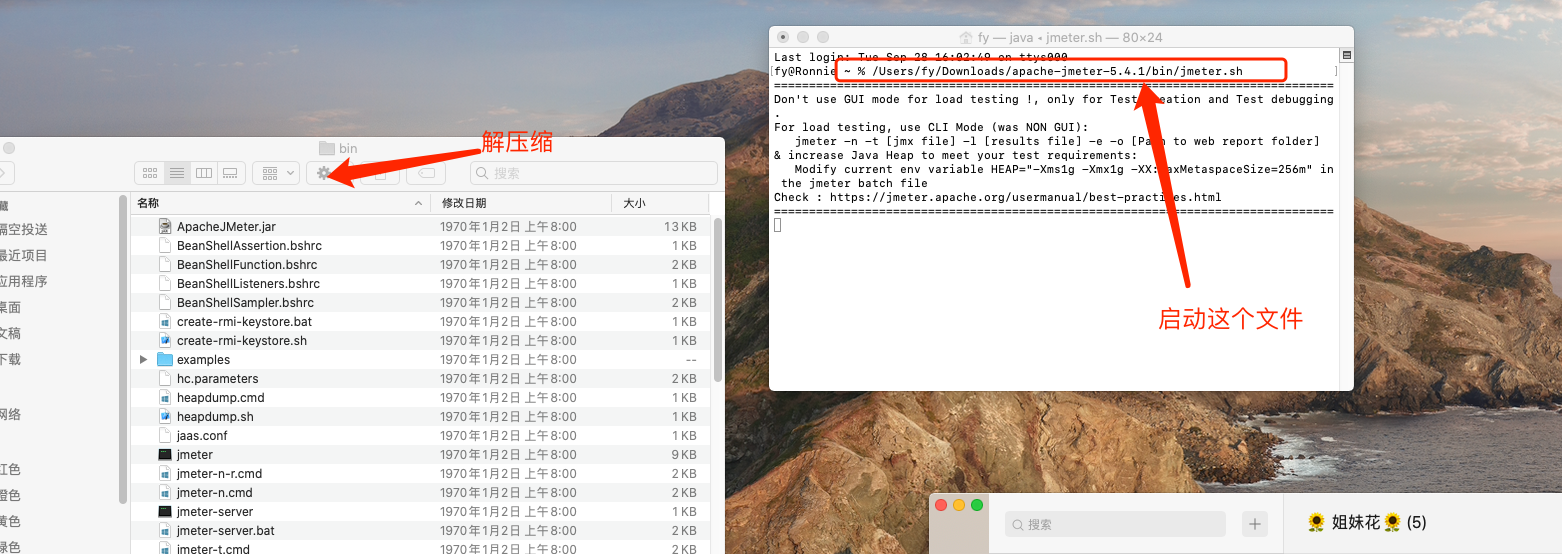Filter by the 橙色 tag in sidebar
Viewport: 1562px width, 554px height.
(10, 496)
